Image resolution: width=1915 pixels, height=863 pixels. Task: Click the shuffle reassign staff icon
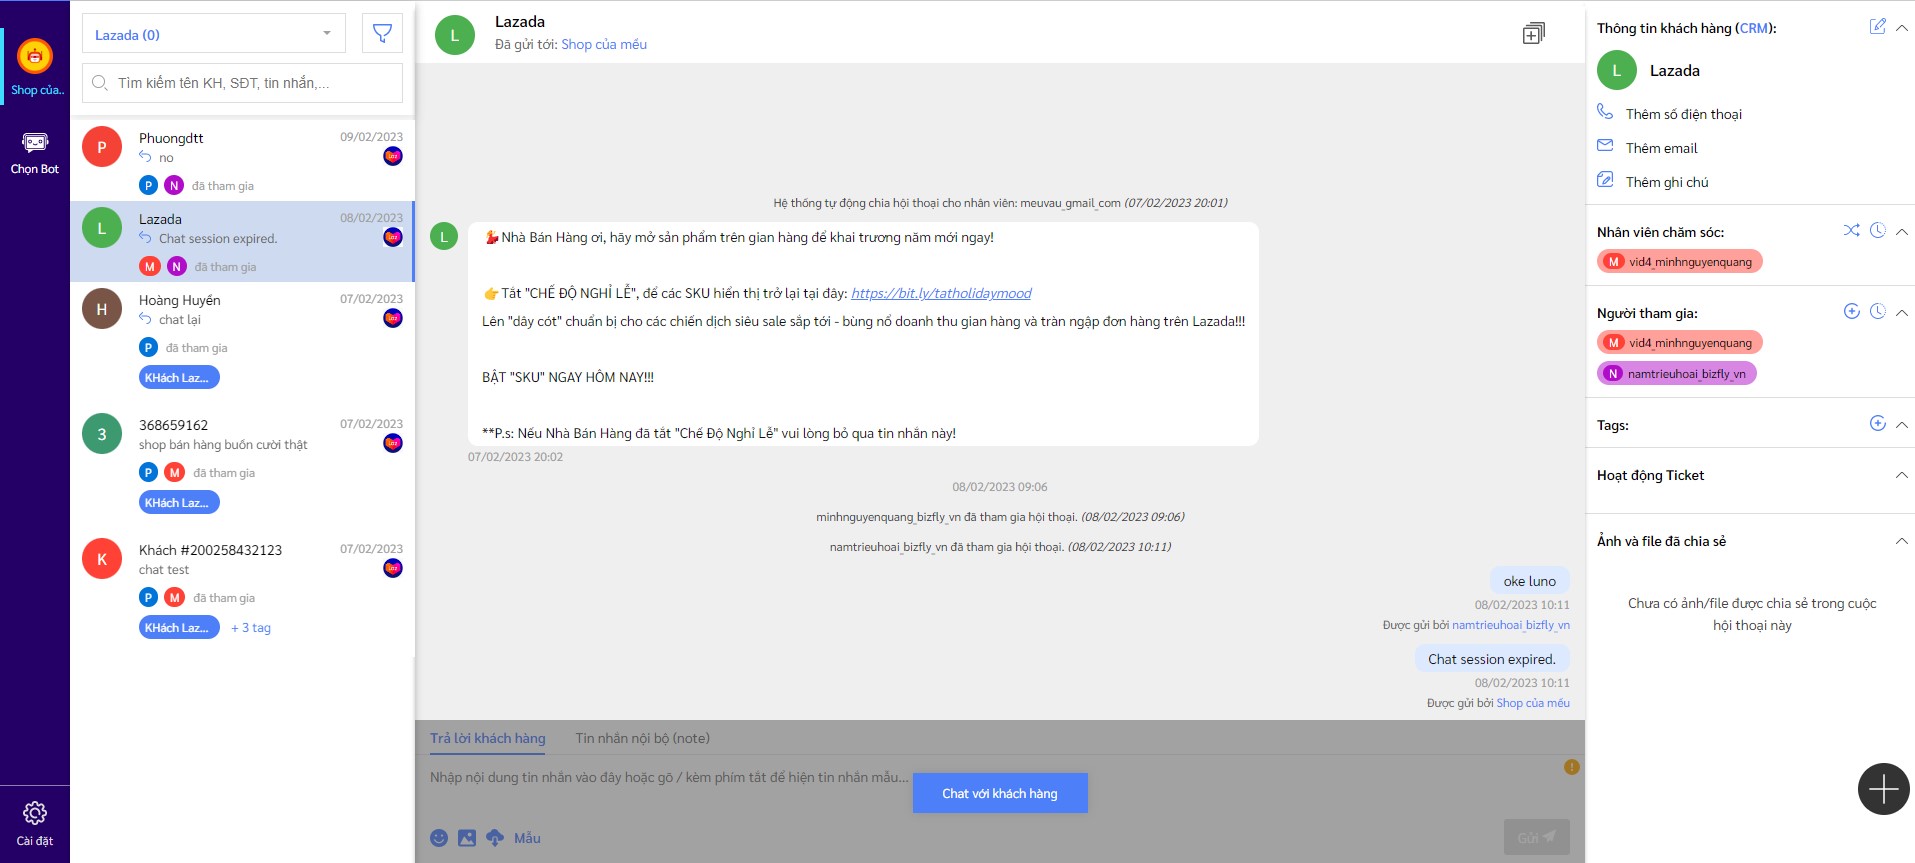coord(1852,230)
